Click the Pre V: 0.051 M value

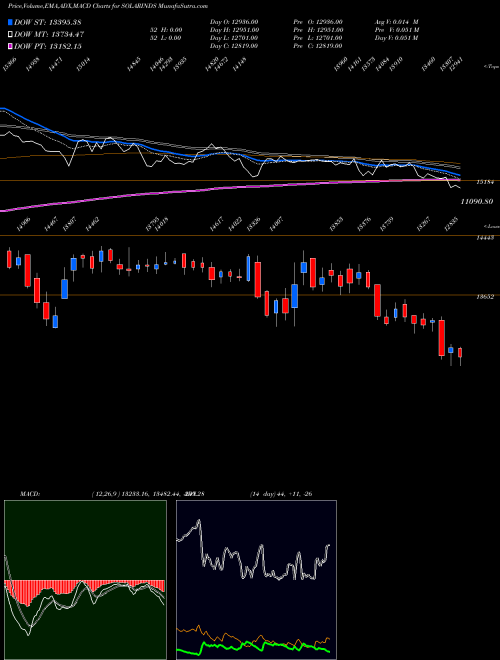(x=397, y=30)
